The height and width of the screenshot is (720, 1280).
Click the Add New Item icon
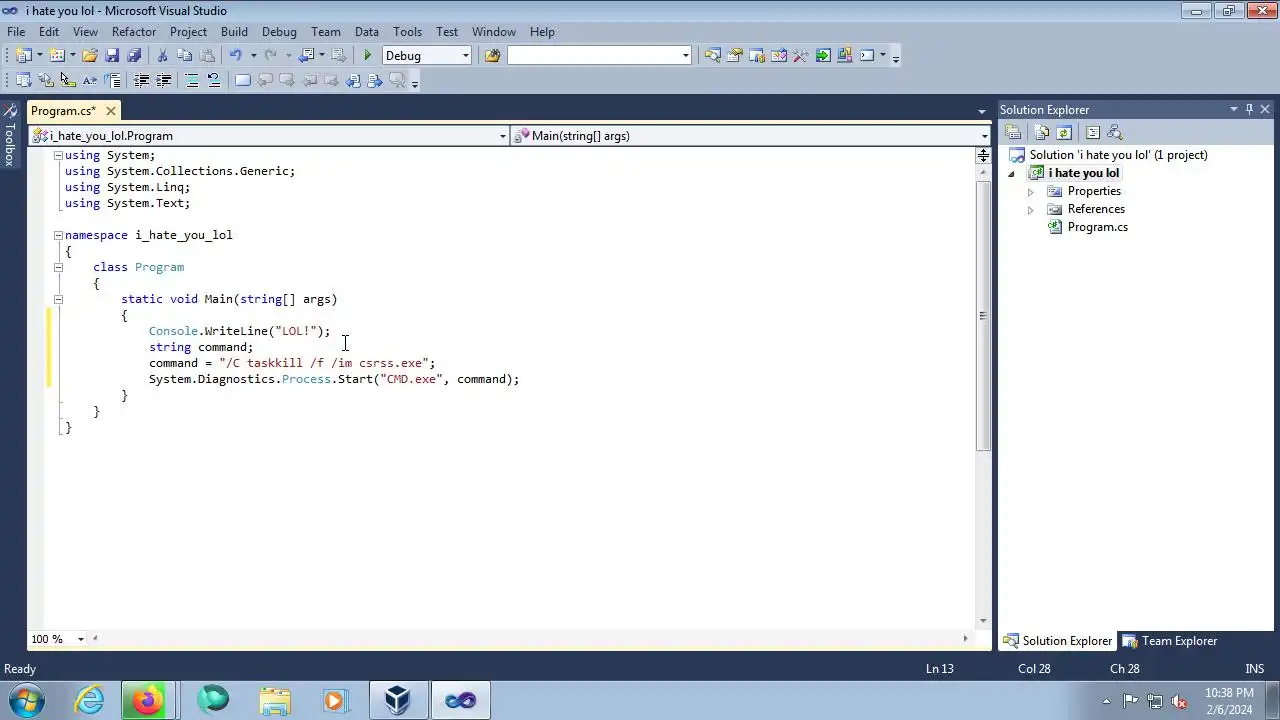[57, 56]
